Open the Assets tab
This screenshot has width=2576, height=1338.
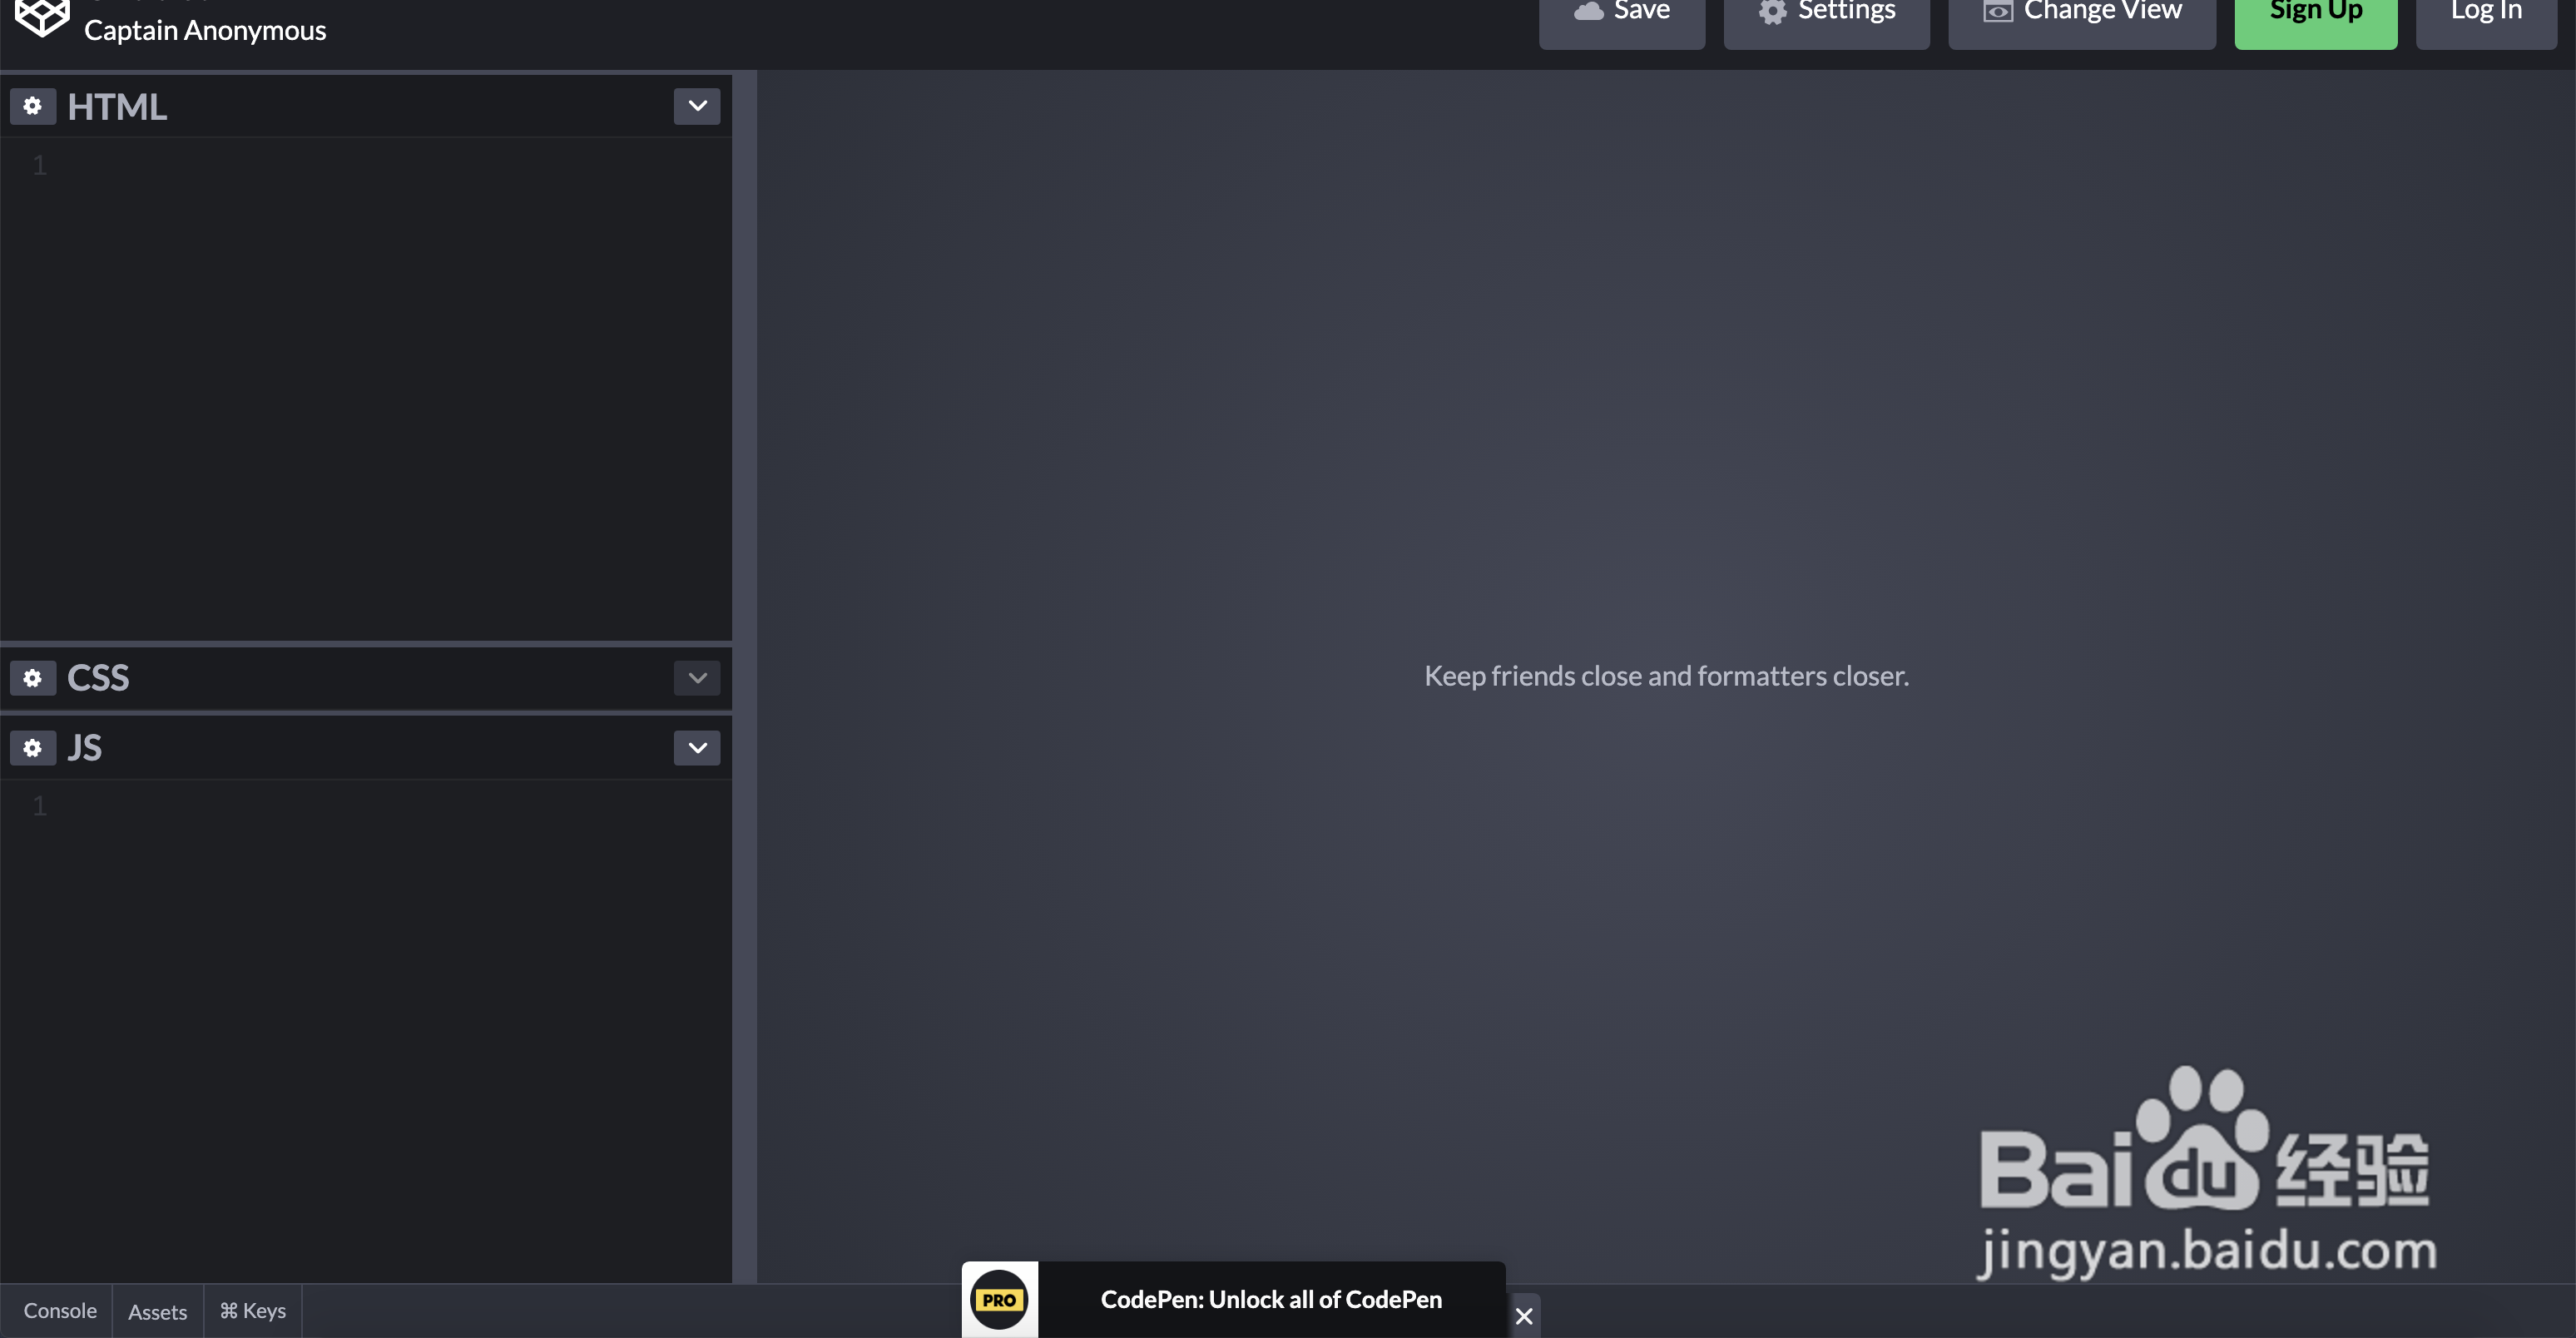[x=158, y=1311]
